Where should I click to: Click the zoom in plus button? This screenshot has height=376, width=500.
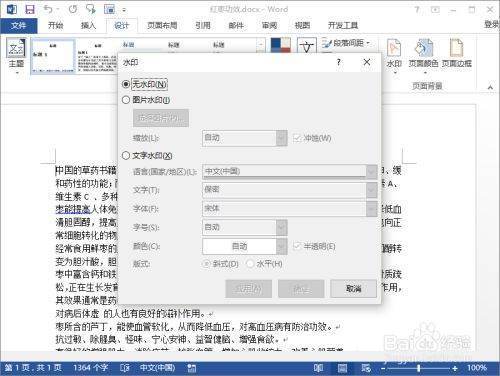pos(455,368)
